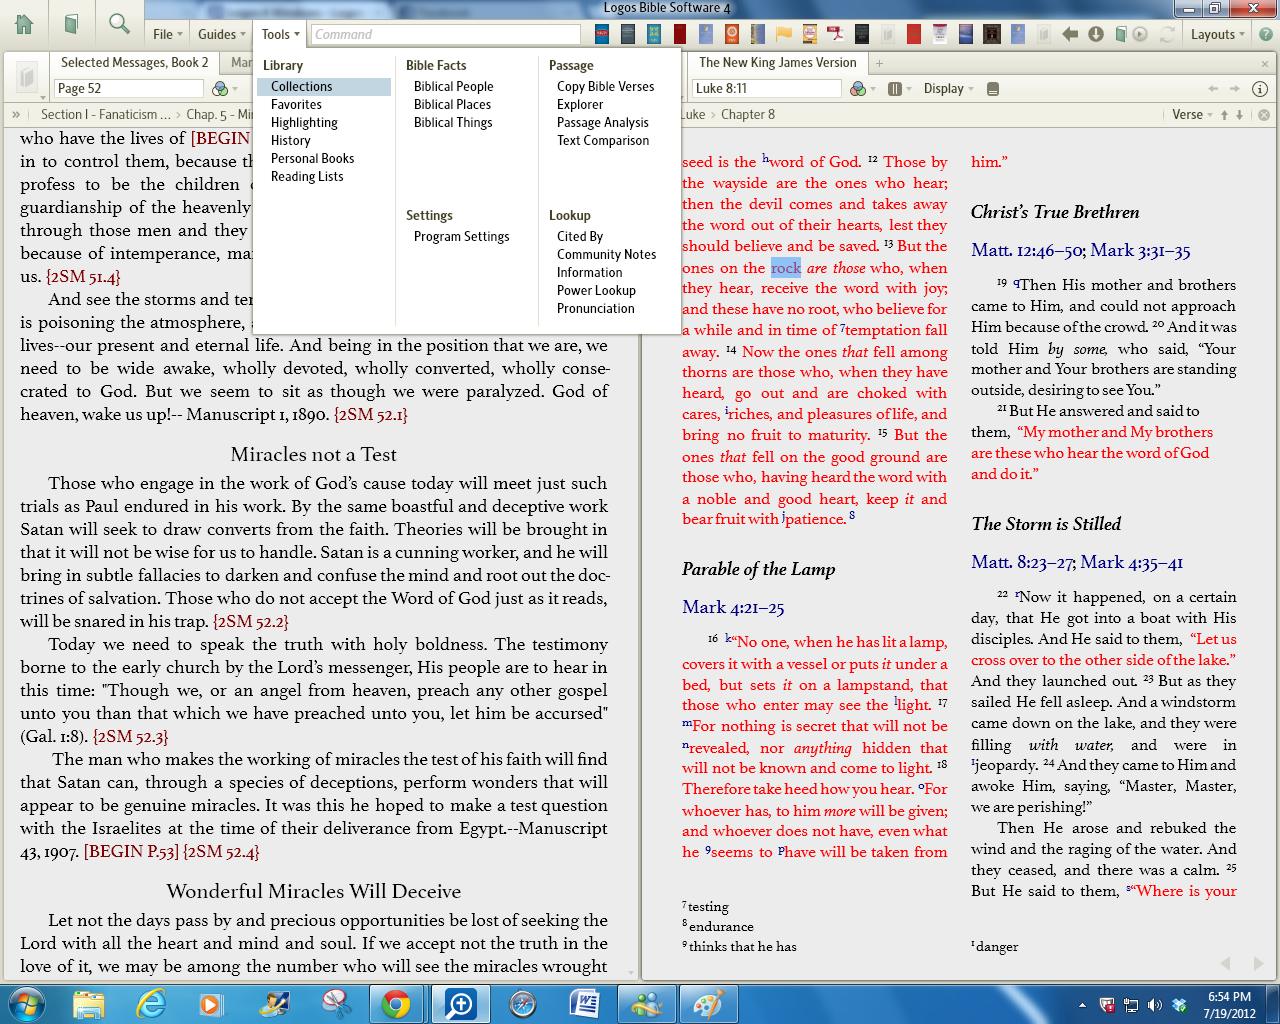The image size is (1280, 1024).
Task: Add a new tab in the NKJV panel
Action: [880, 63]
